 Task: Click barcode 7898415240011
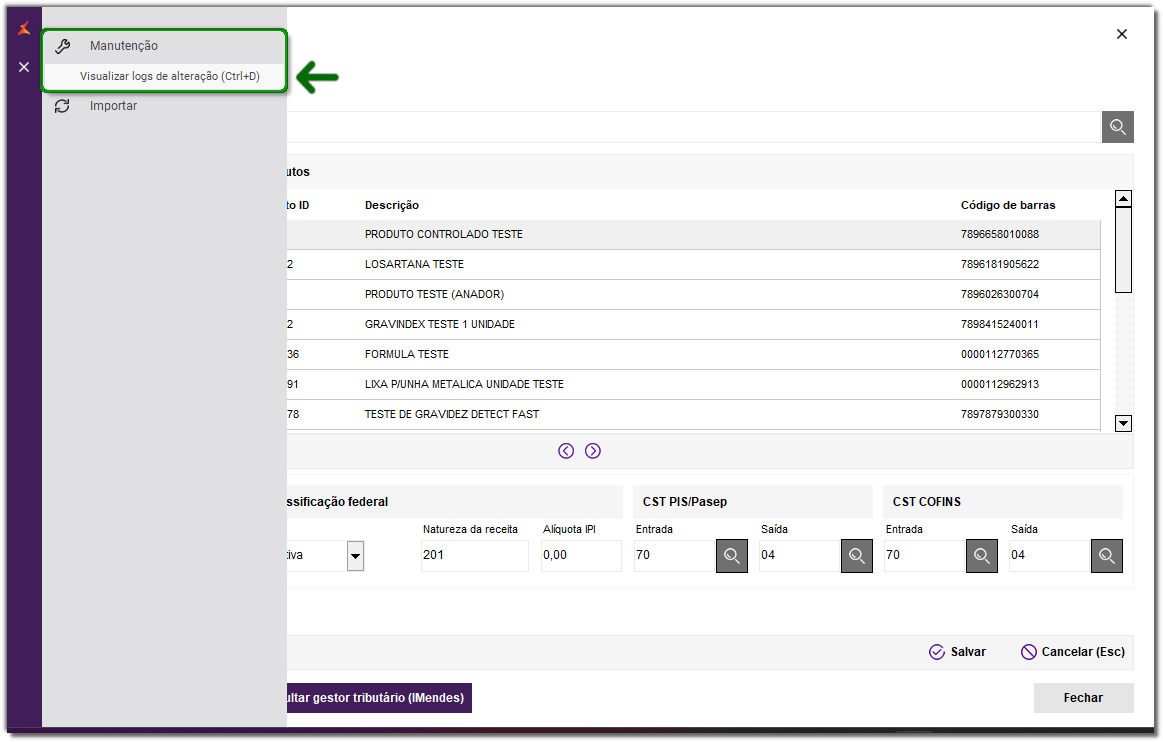1000,324
